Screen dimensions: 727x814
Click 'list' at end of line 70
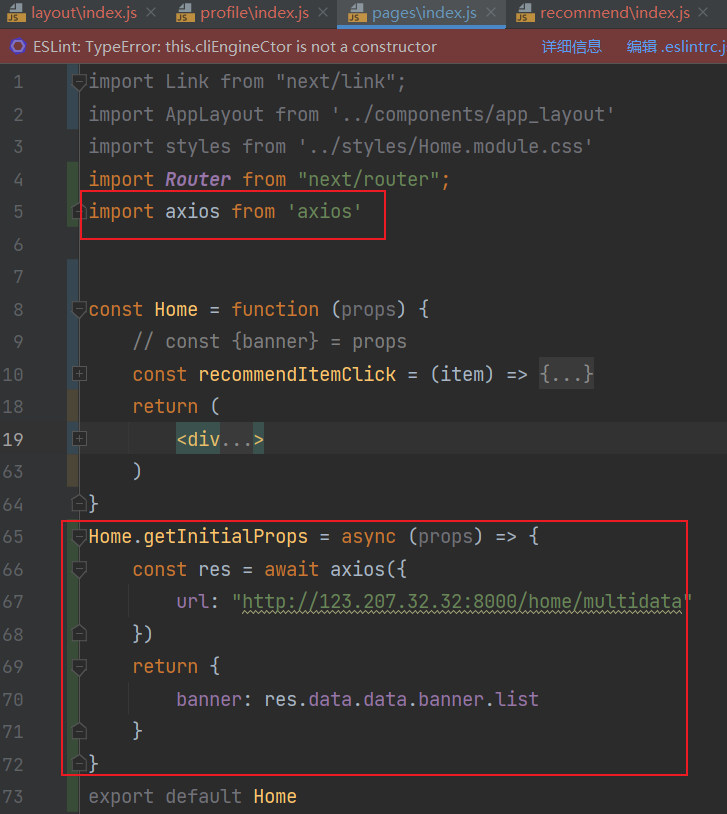tap(517, 699)
